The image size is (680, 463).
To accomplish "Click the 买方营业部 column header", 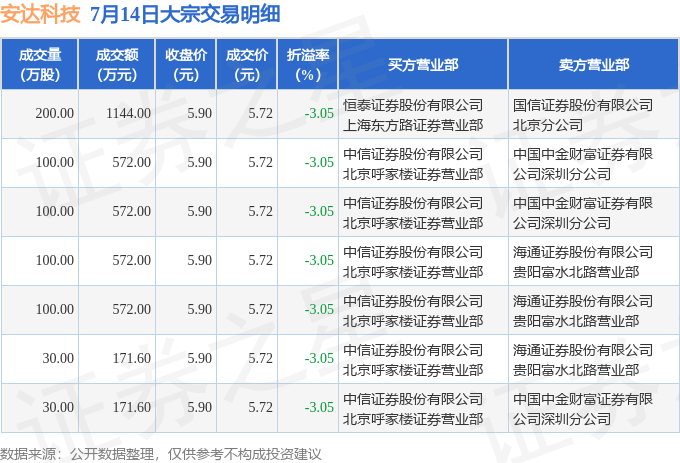I will pos(423,65).
